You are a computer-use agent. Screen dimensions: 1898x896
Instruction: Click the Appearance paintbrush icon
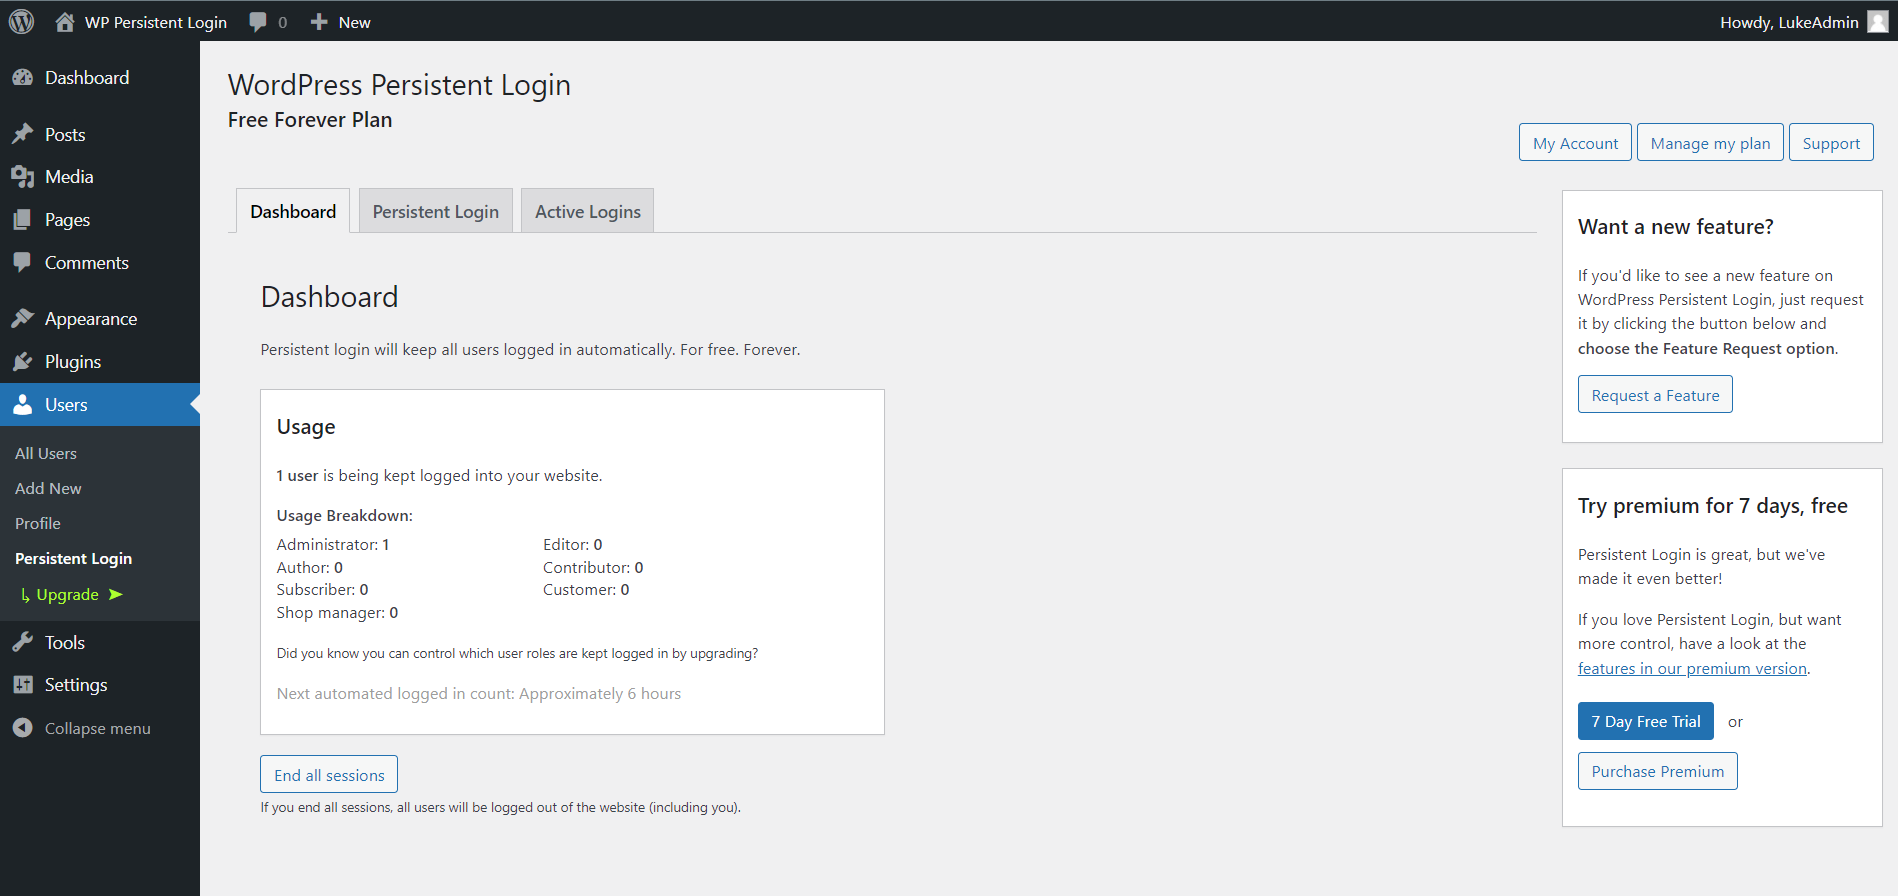point(22,319)
